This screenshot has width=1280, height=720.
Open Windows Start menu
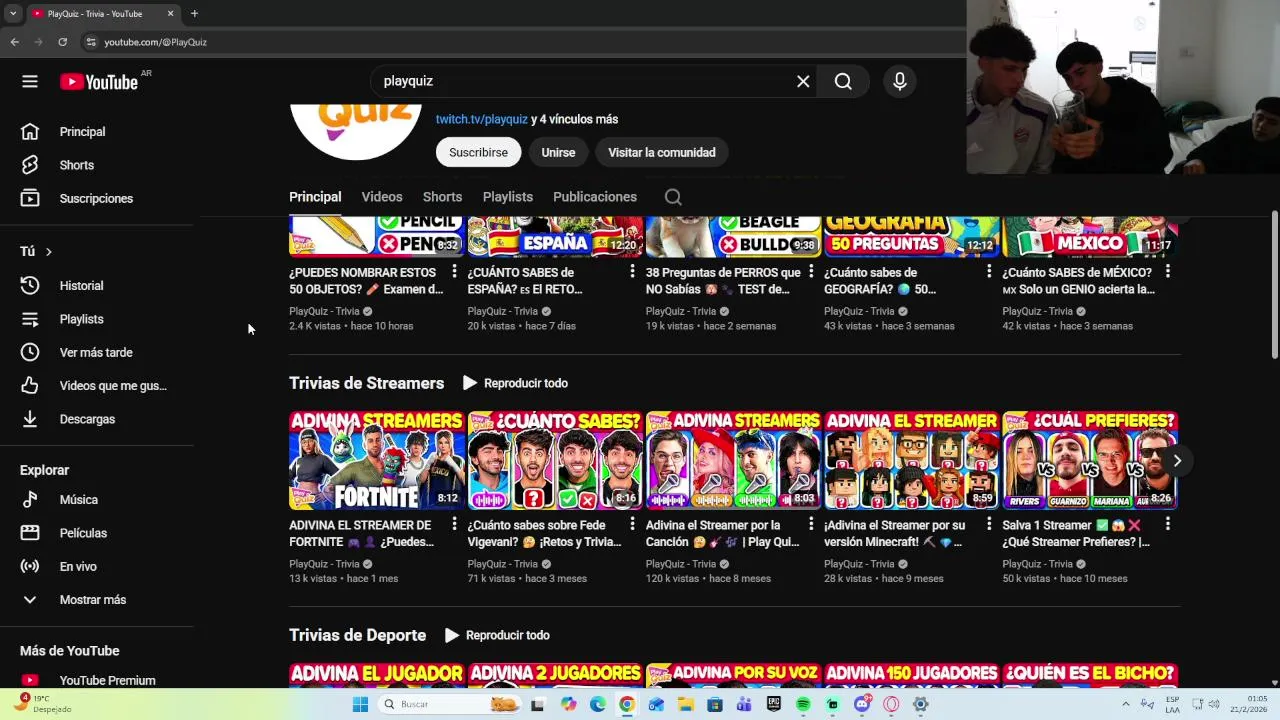(x=360, y=704)
